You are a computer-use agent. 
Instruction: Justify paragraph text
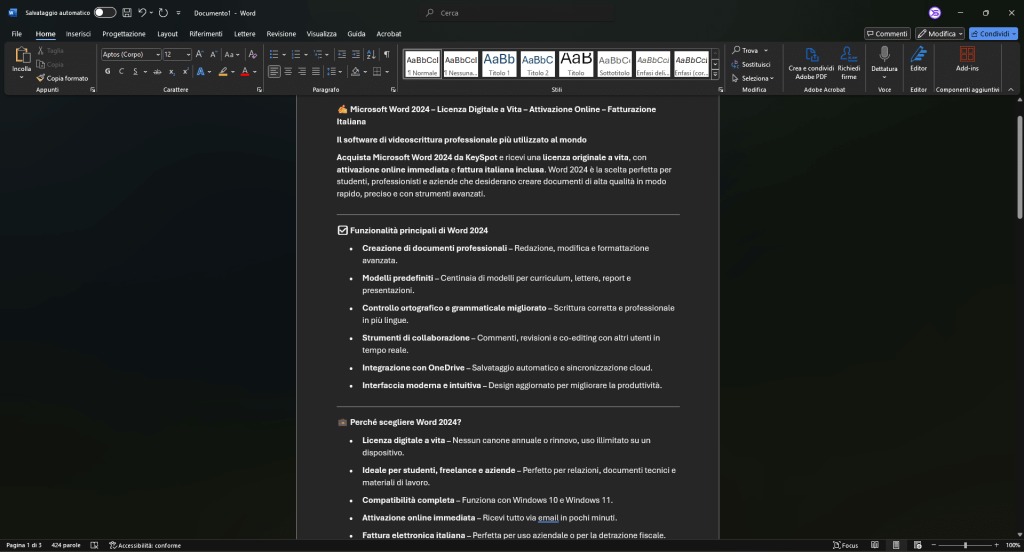click(x=315, y=71)
